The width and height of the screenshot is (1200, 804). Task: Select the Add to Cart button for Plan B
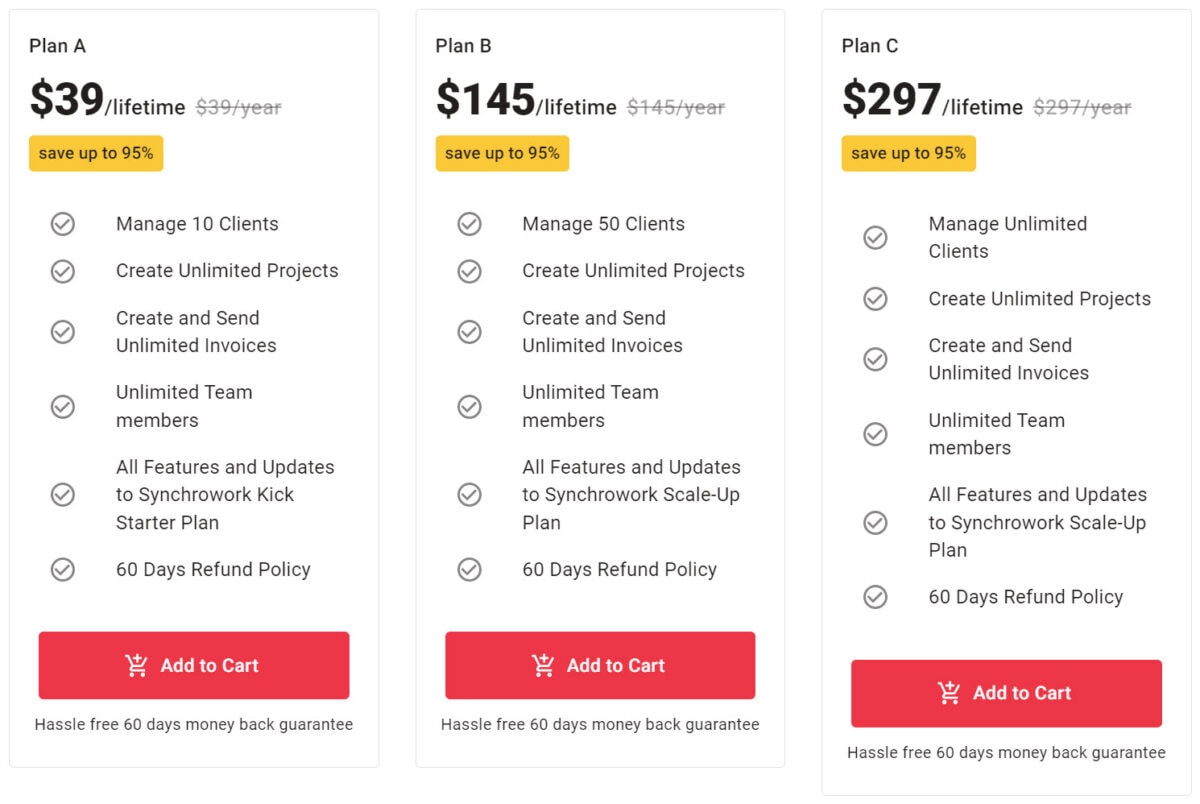click(x=600, y=664)
